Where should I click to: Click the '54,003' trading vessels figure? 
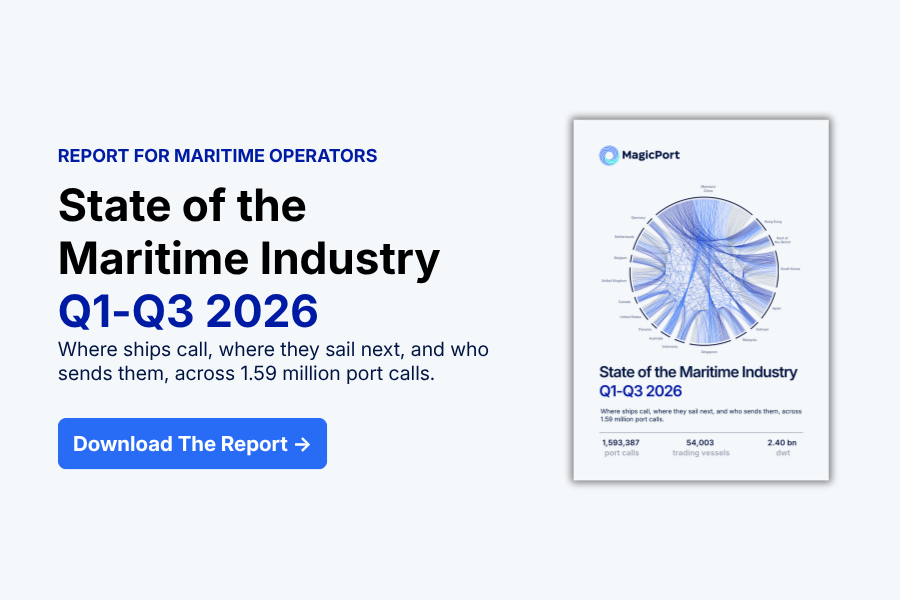(700, 443)
